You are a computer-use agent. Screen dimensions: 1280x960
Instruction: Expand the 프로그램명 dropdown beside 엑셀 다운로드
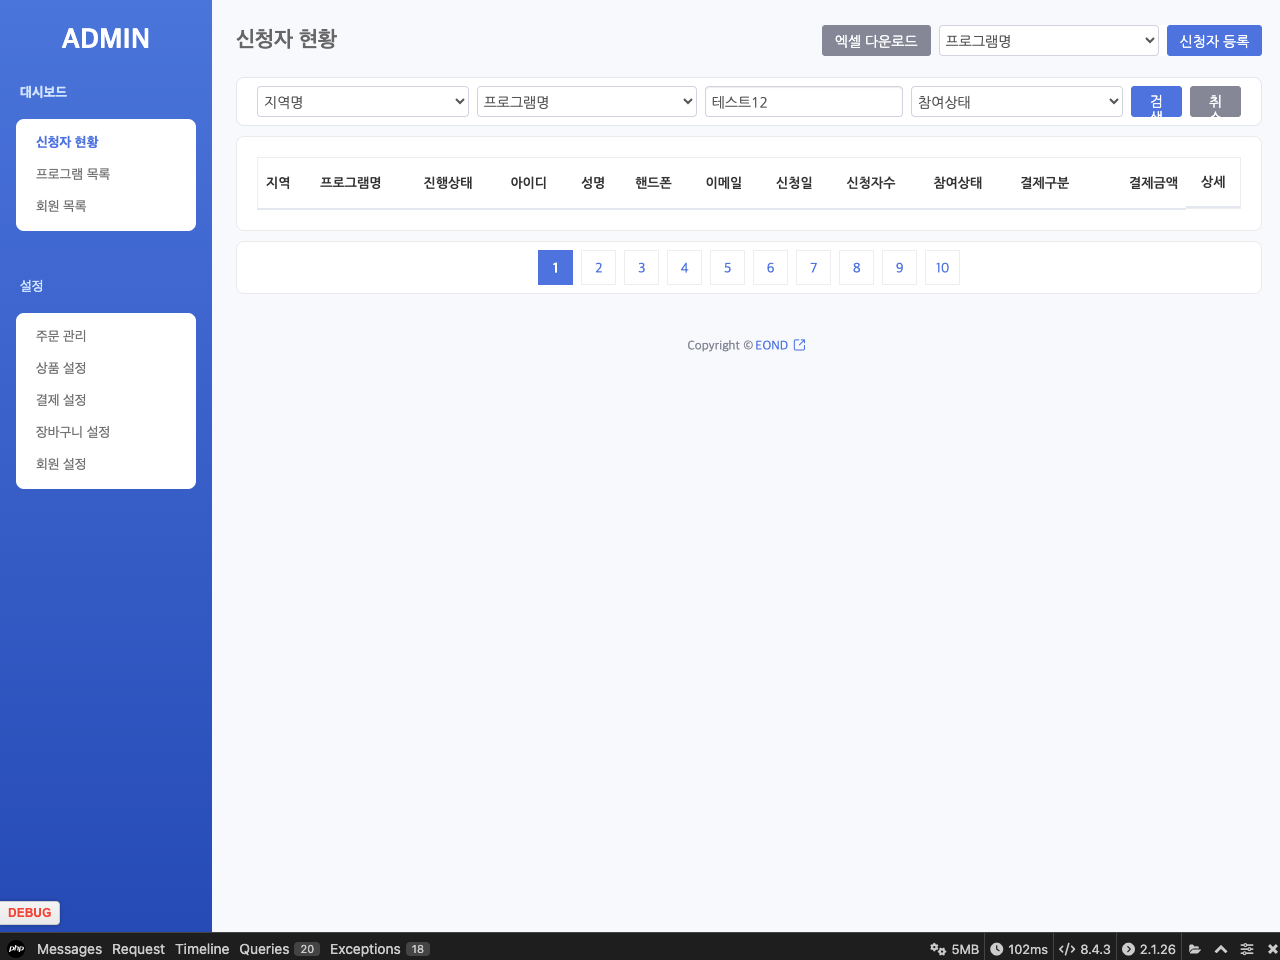[1048, 41]
